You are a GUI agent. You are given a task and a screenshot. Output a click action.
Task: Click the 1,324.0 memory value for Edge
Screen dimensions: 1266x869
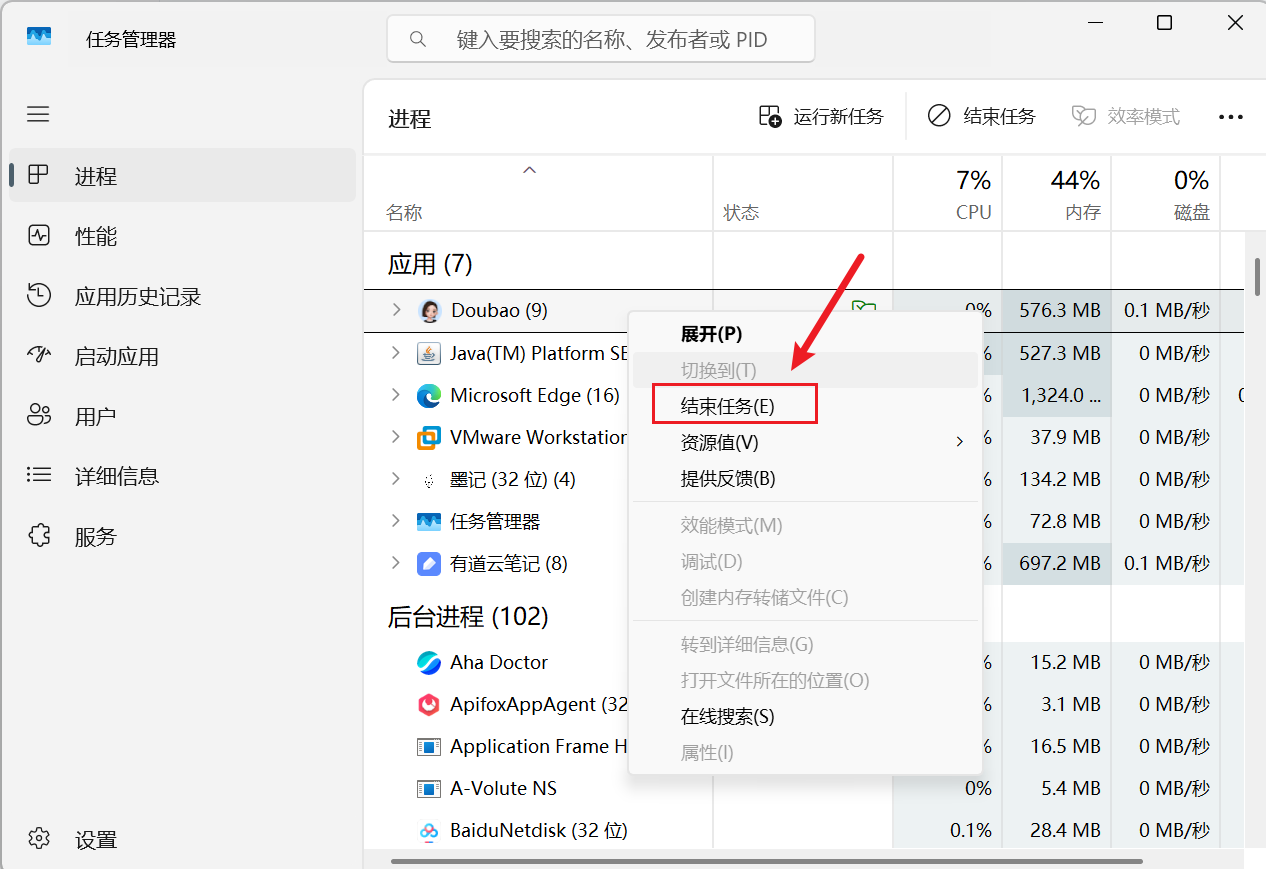1057,395
